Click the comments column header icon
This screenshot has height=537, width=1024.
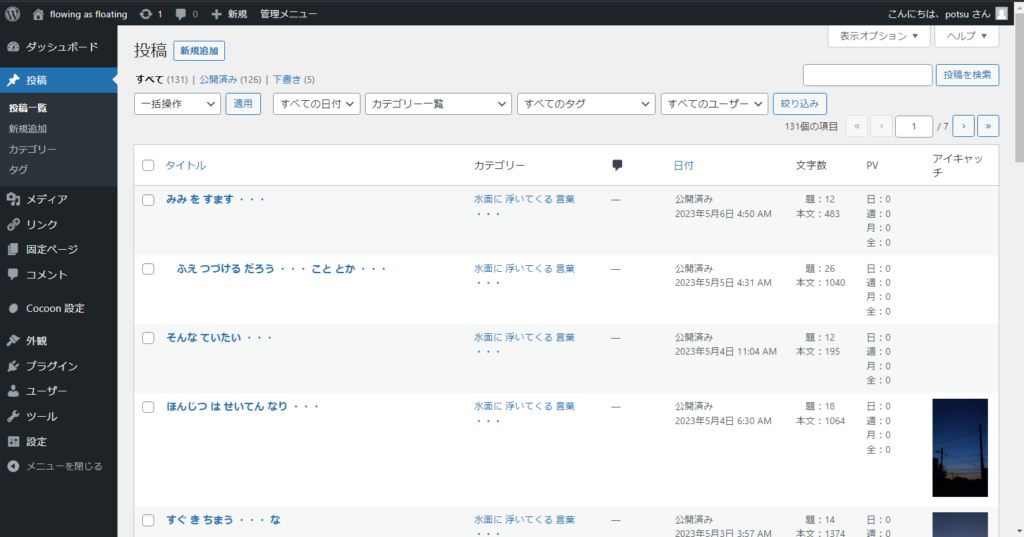(617, 165)
